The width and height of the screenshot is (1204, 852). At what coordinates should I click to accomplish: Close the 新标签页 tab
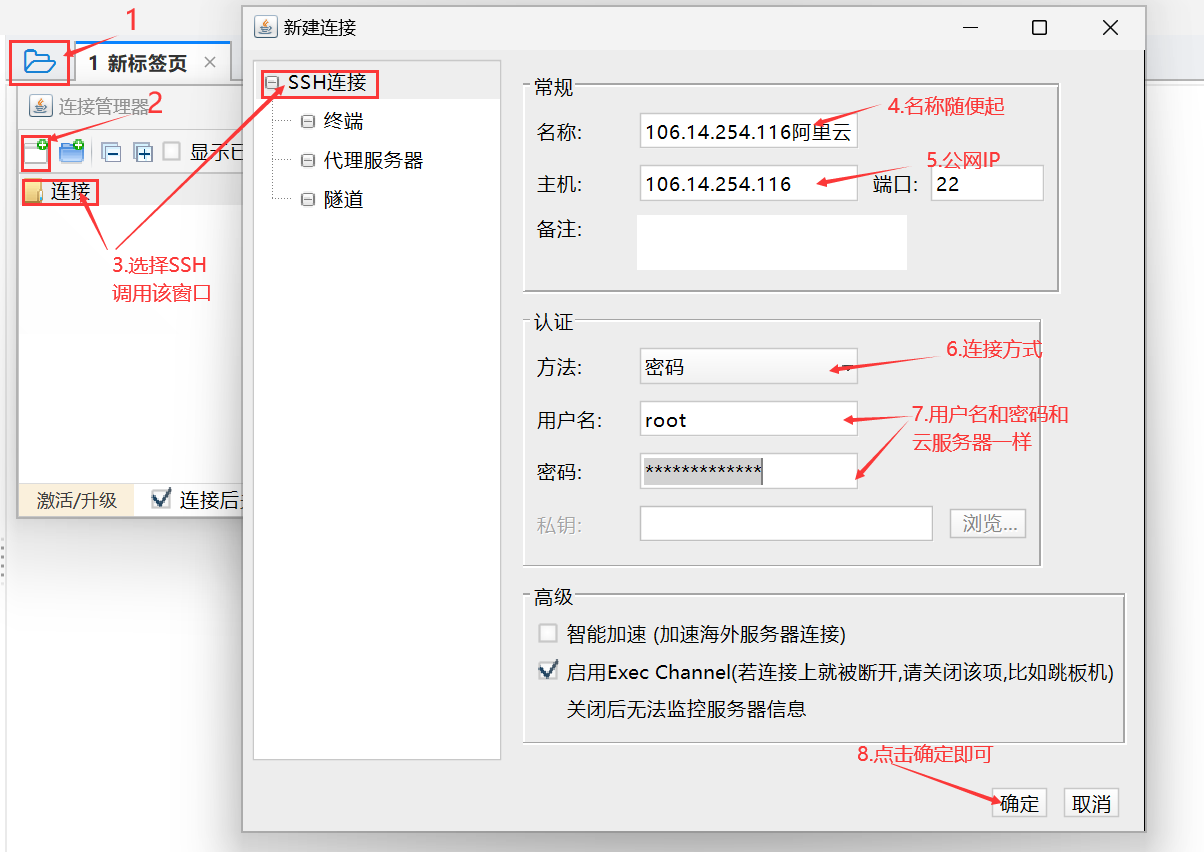(209, 63)
